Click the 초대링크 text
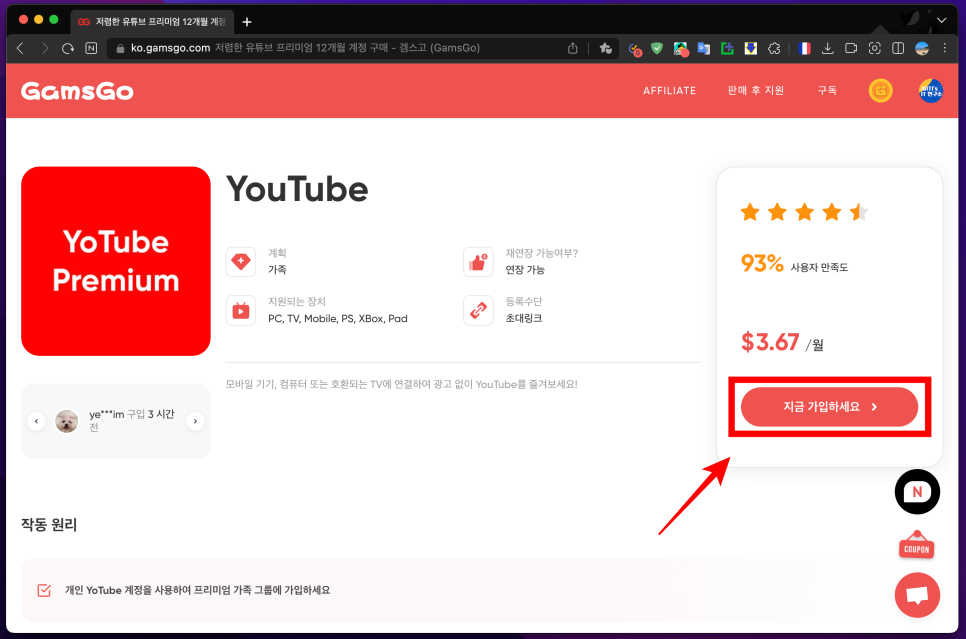966x639 pixels. tap(524, 319)
